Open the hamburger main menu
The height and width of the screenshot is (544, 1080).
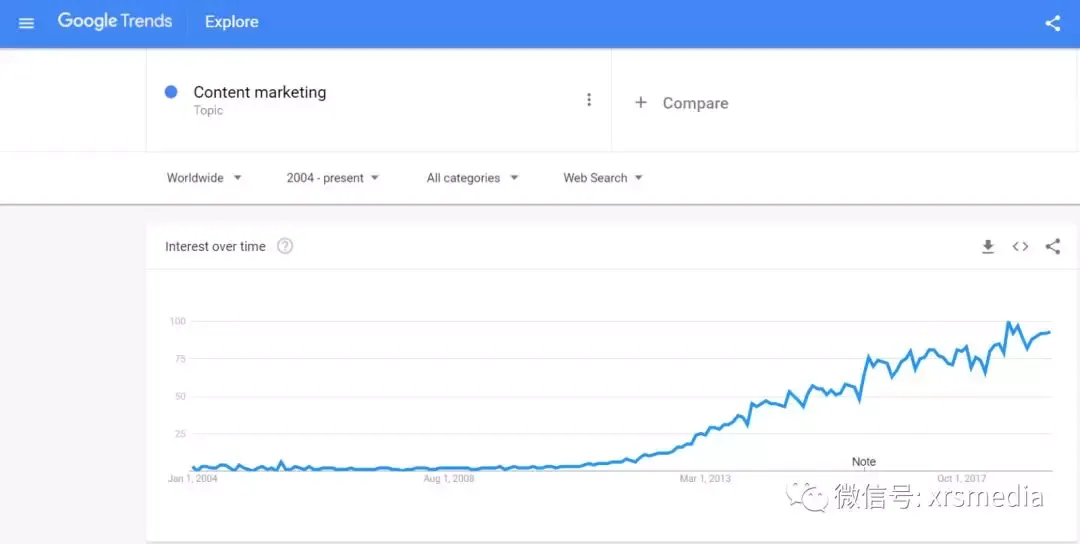click(26, 23)
